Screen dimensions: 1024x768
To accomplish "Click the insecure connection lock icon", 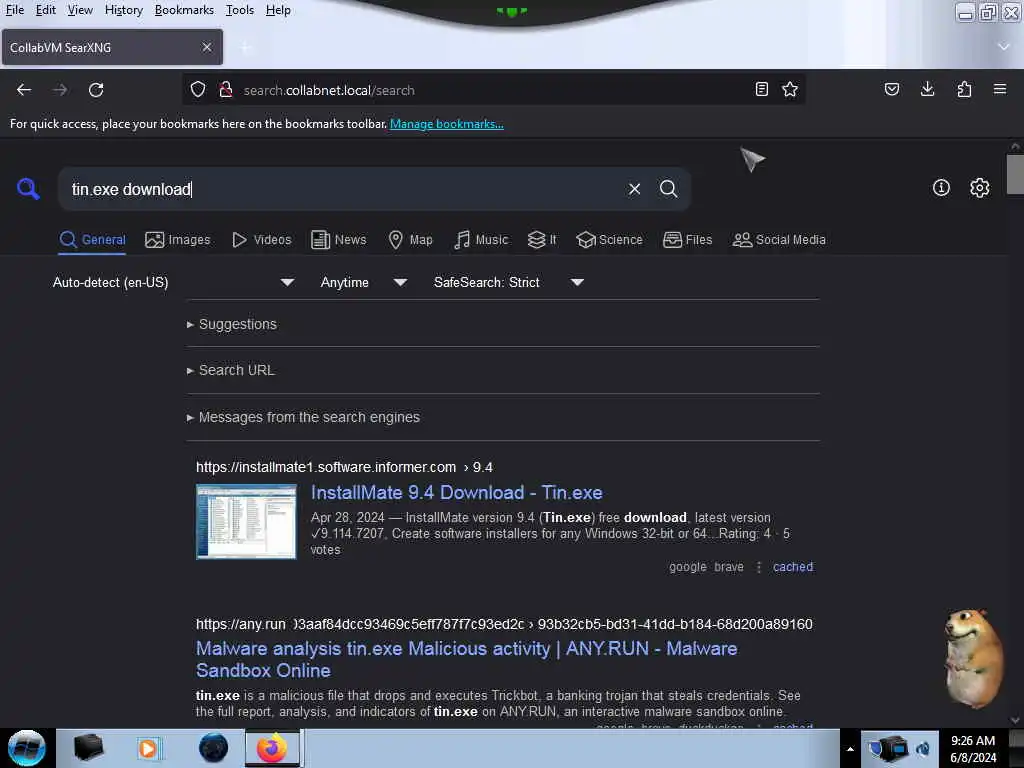I will point(226,89).
